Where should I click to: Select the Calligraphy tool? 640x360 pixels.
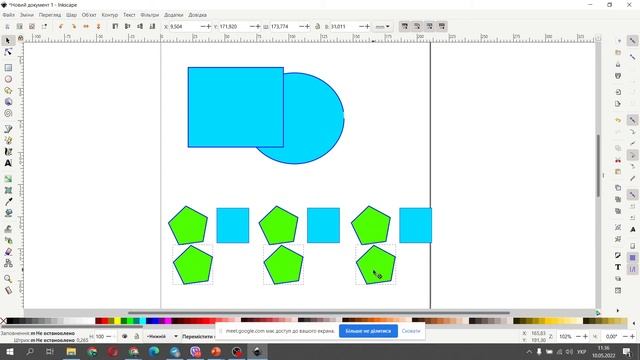(x=8, y=152)
